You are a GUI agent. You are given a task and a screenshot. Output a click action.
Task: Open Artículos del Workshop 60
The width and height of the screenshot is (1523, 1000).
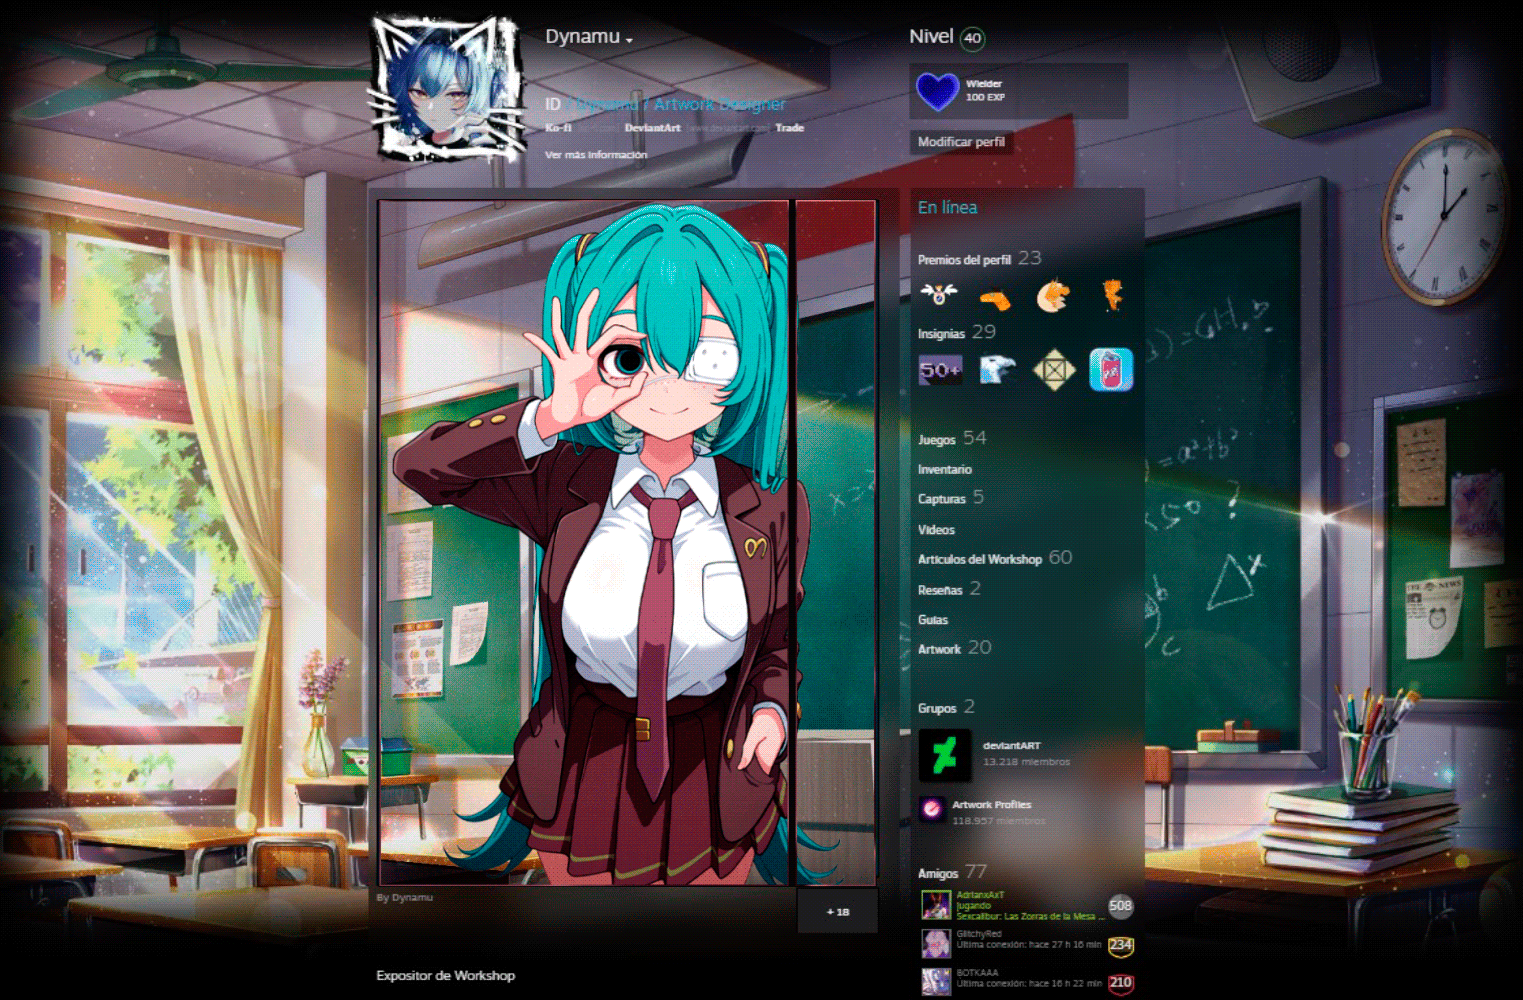click(994, 559)
